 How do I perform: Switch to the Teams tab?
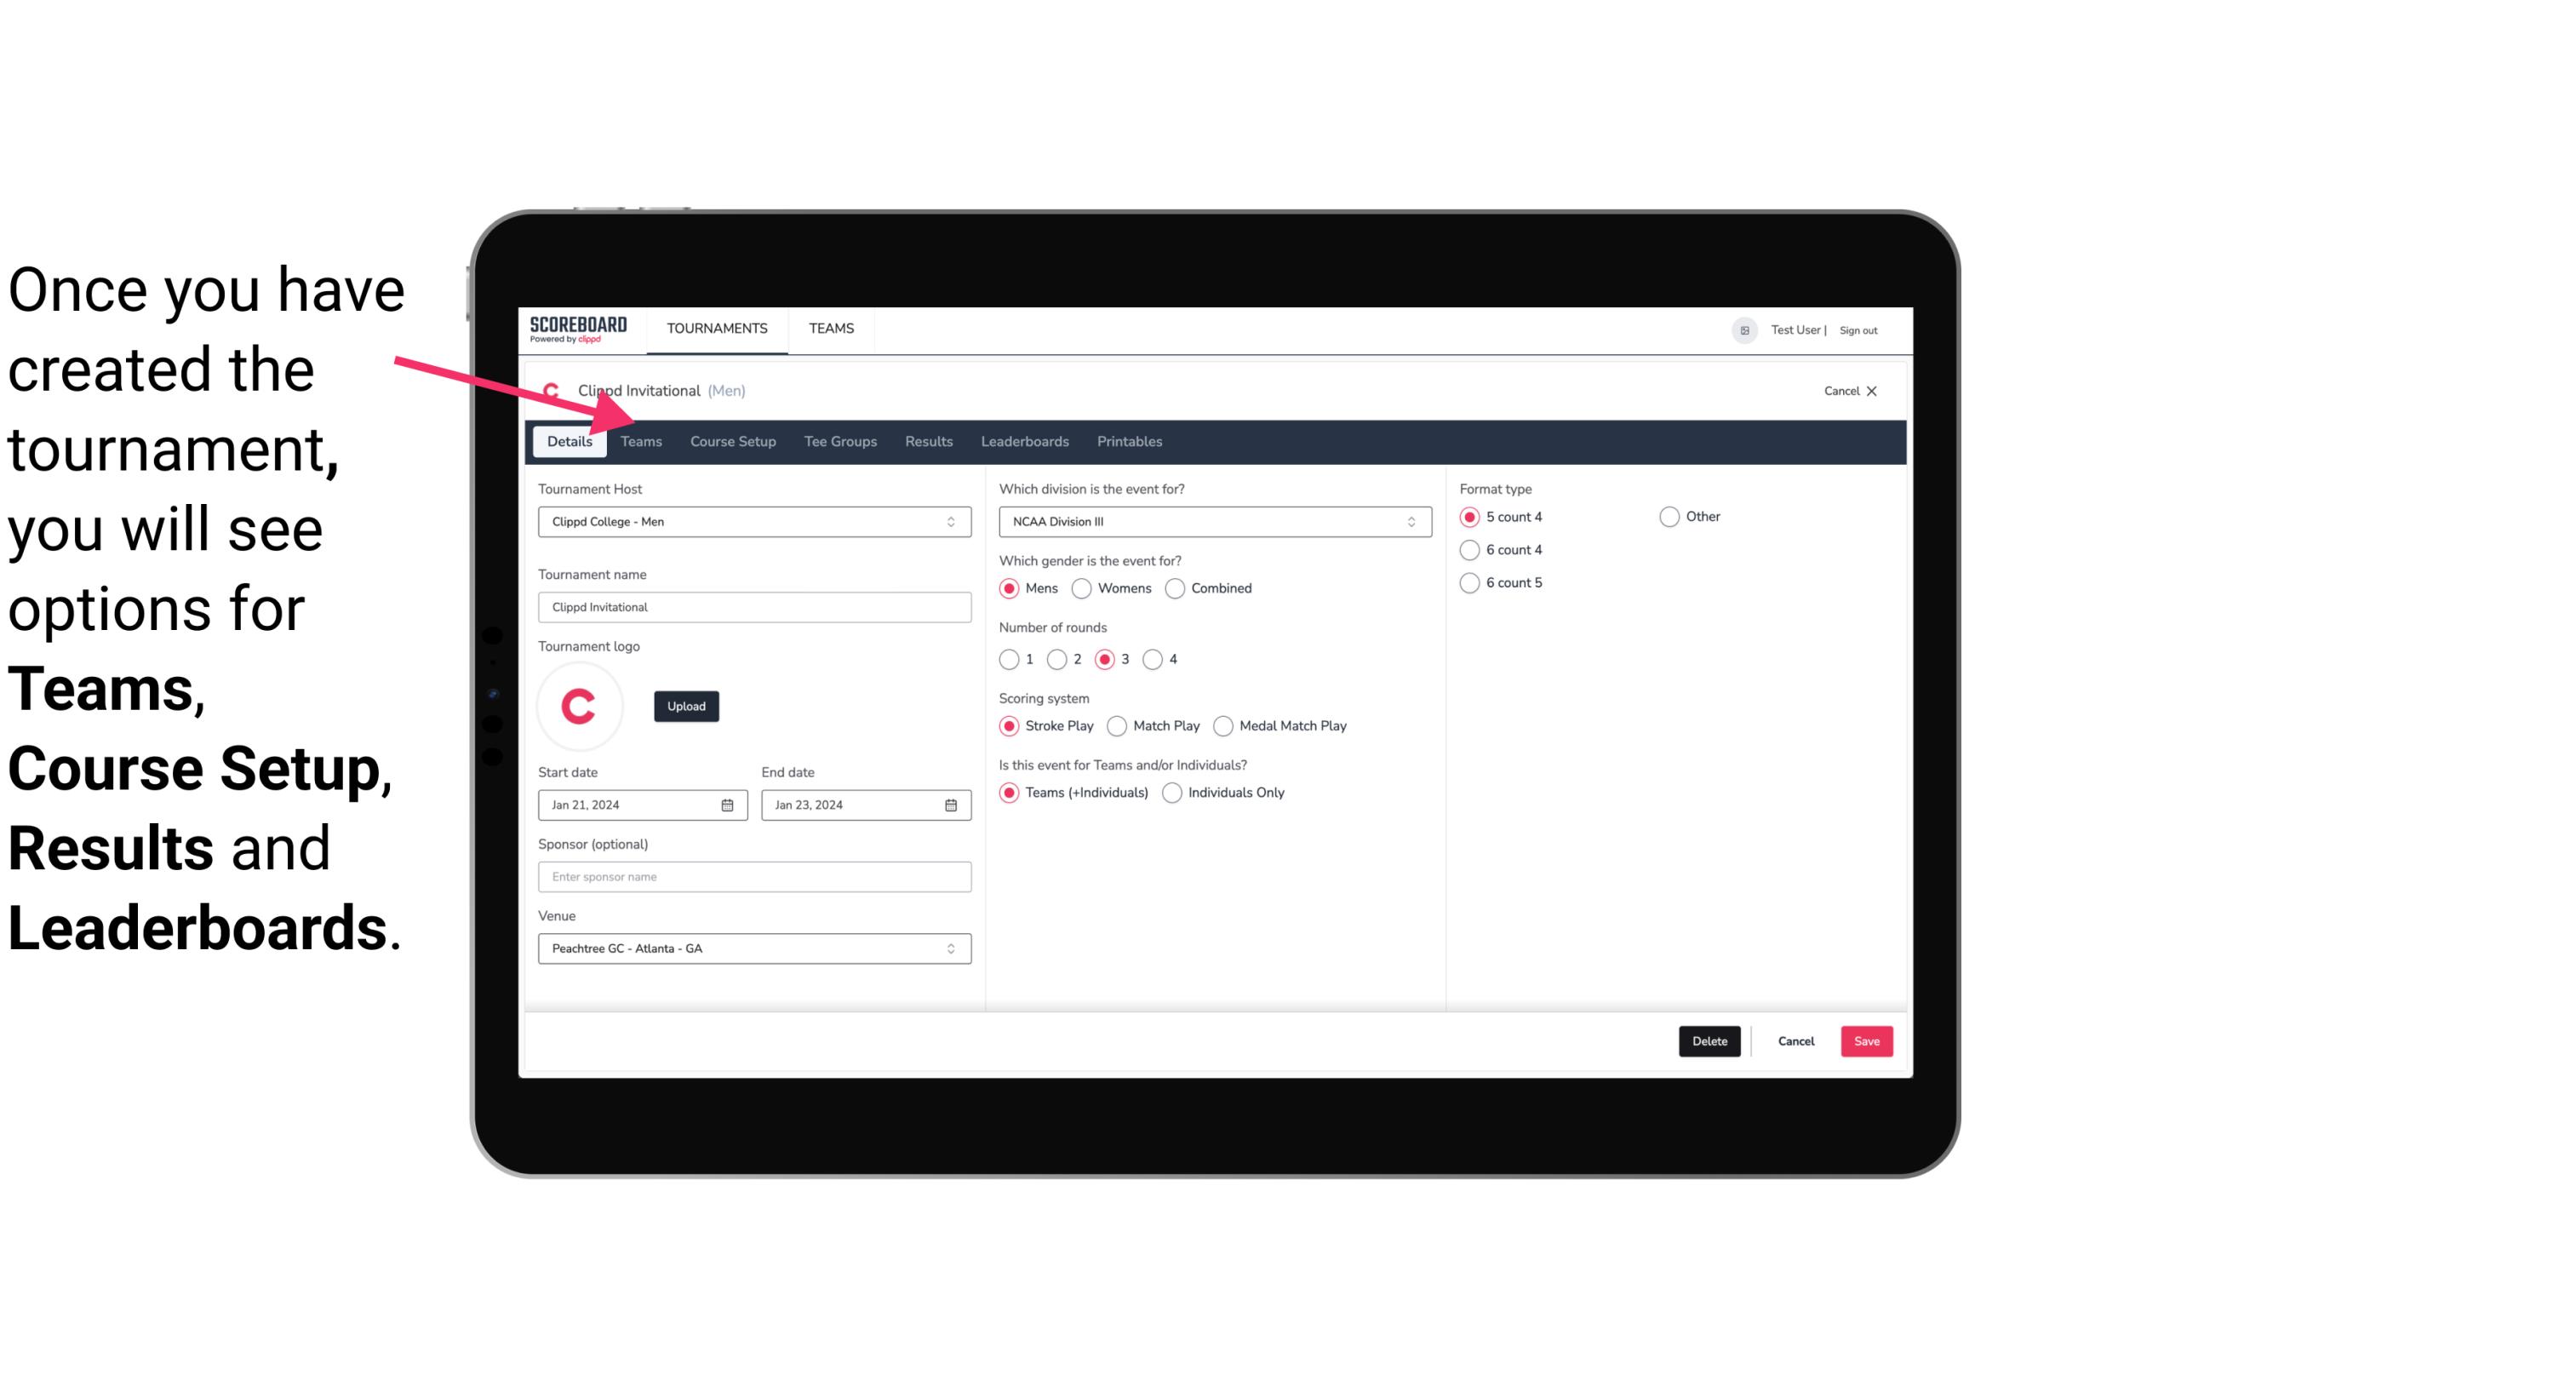coord(639,440)
